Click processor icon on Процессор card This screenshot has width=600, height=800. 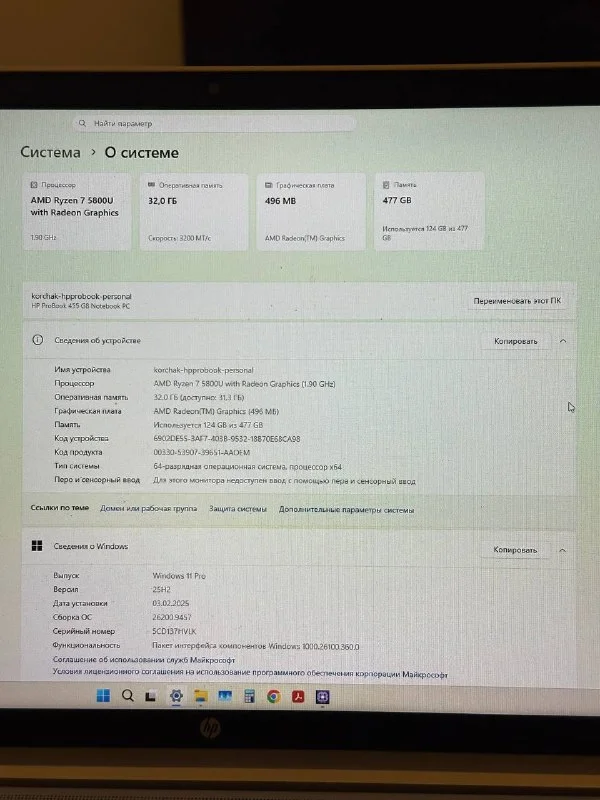[x=34, y=185]
